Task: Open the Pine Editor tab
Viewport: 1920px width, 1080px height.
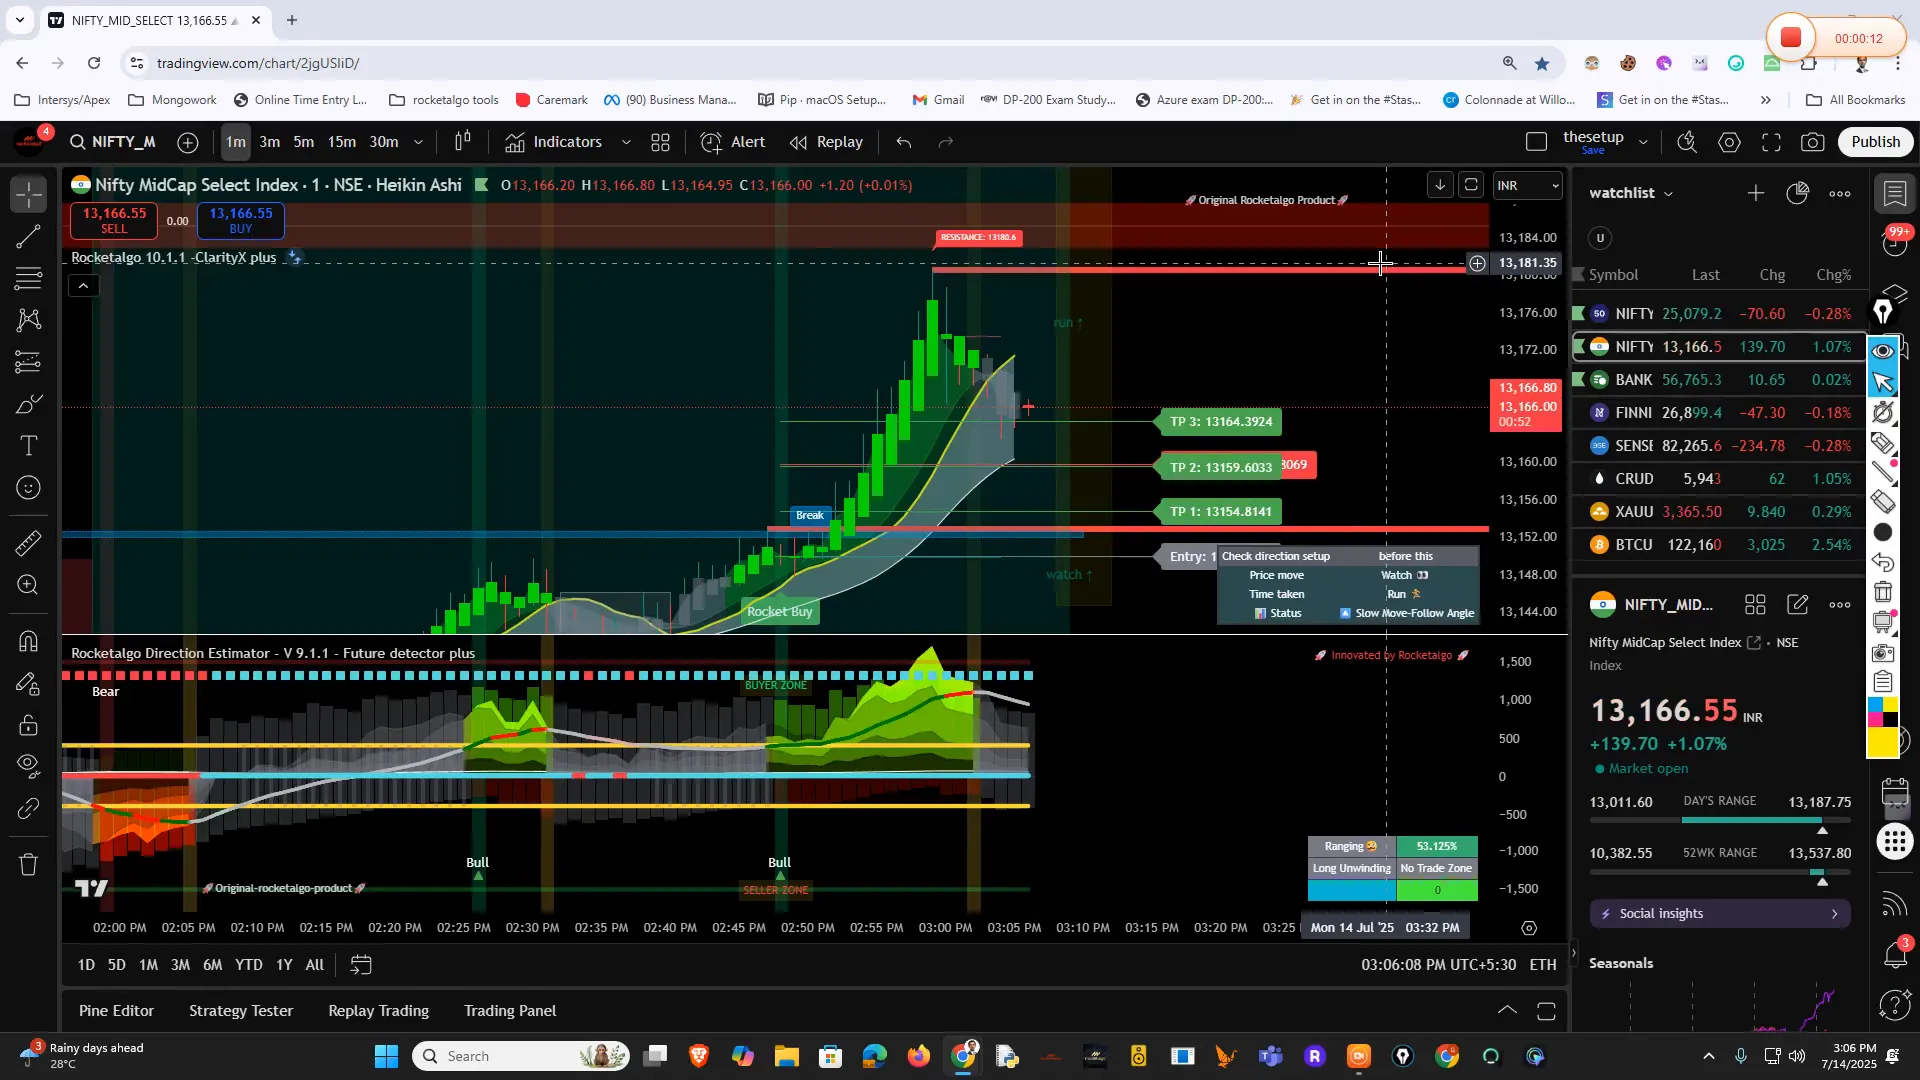Action: 116,1011
